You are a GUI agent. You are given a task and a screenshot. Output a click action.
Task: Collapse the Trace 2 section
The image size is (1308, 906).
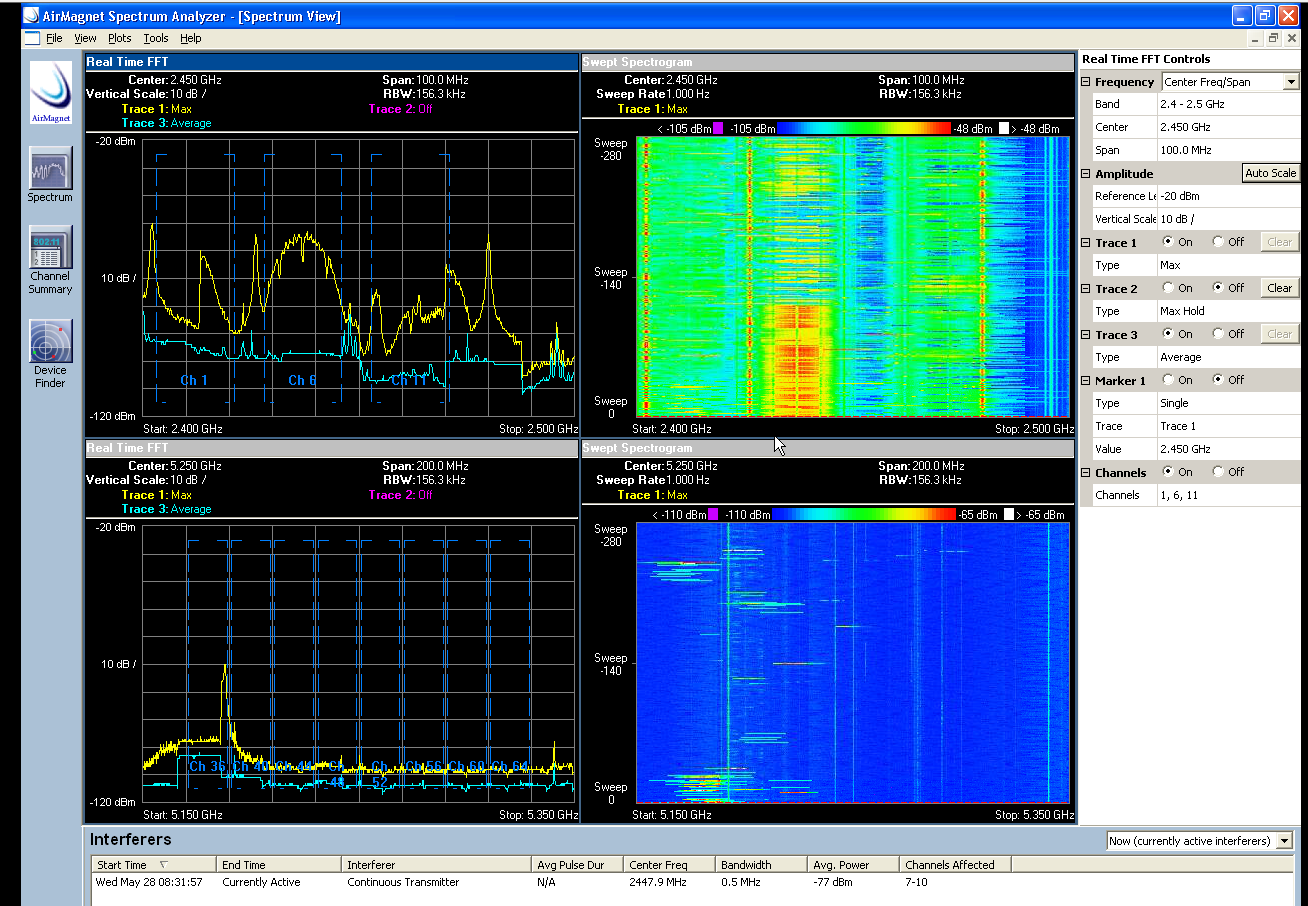[x=1086, y=289]
